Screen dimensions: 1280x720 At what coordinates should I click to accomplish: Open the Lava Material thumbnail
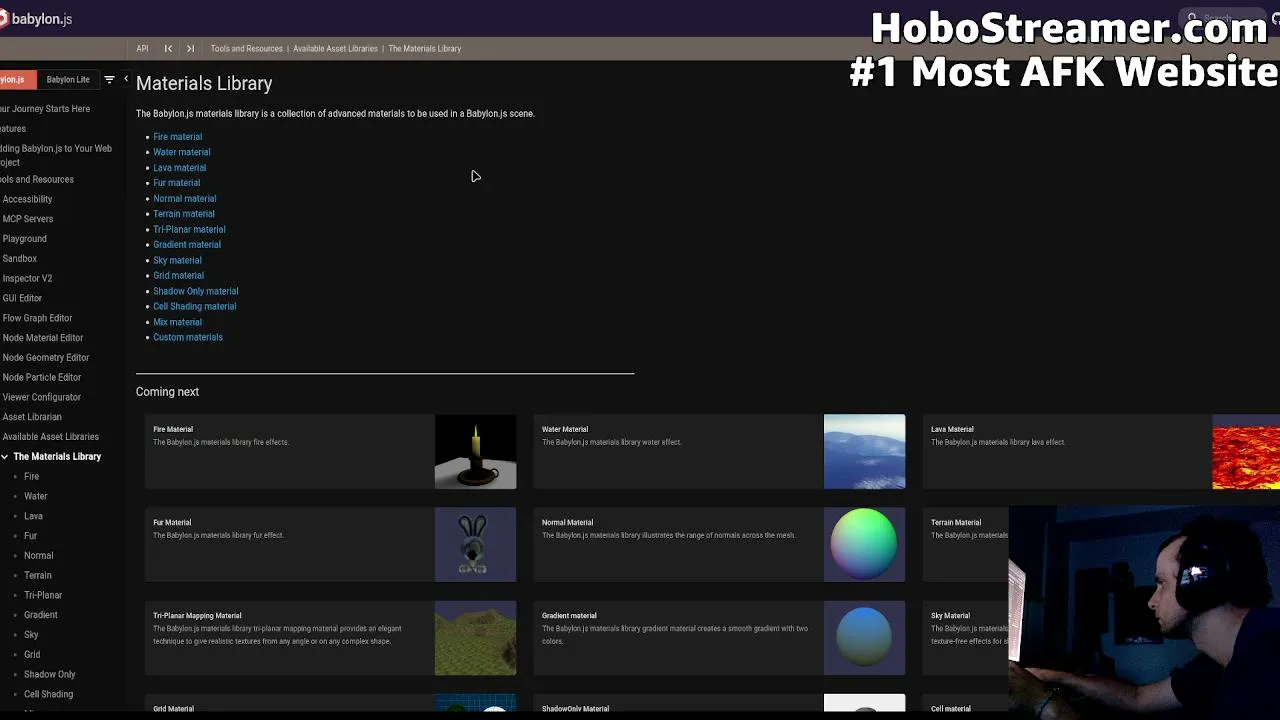click(x=1246, y=452)
